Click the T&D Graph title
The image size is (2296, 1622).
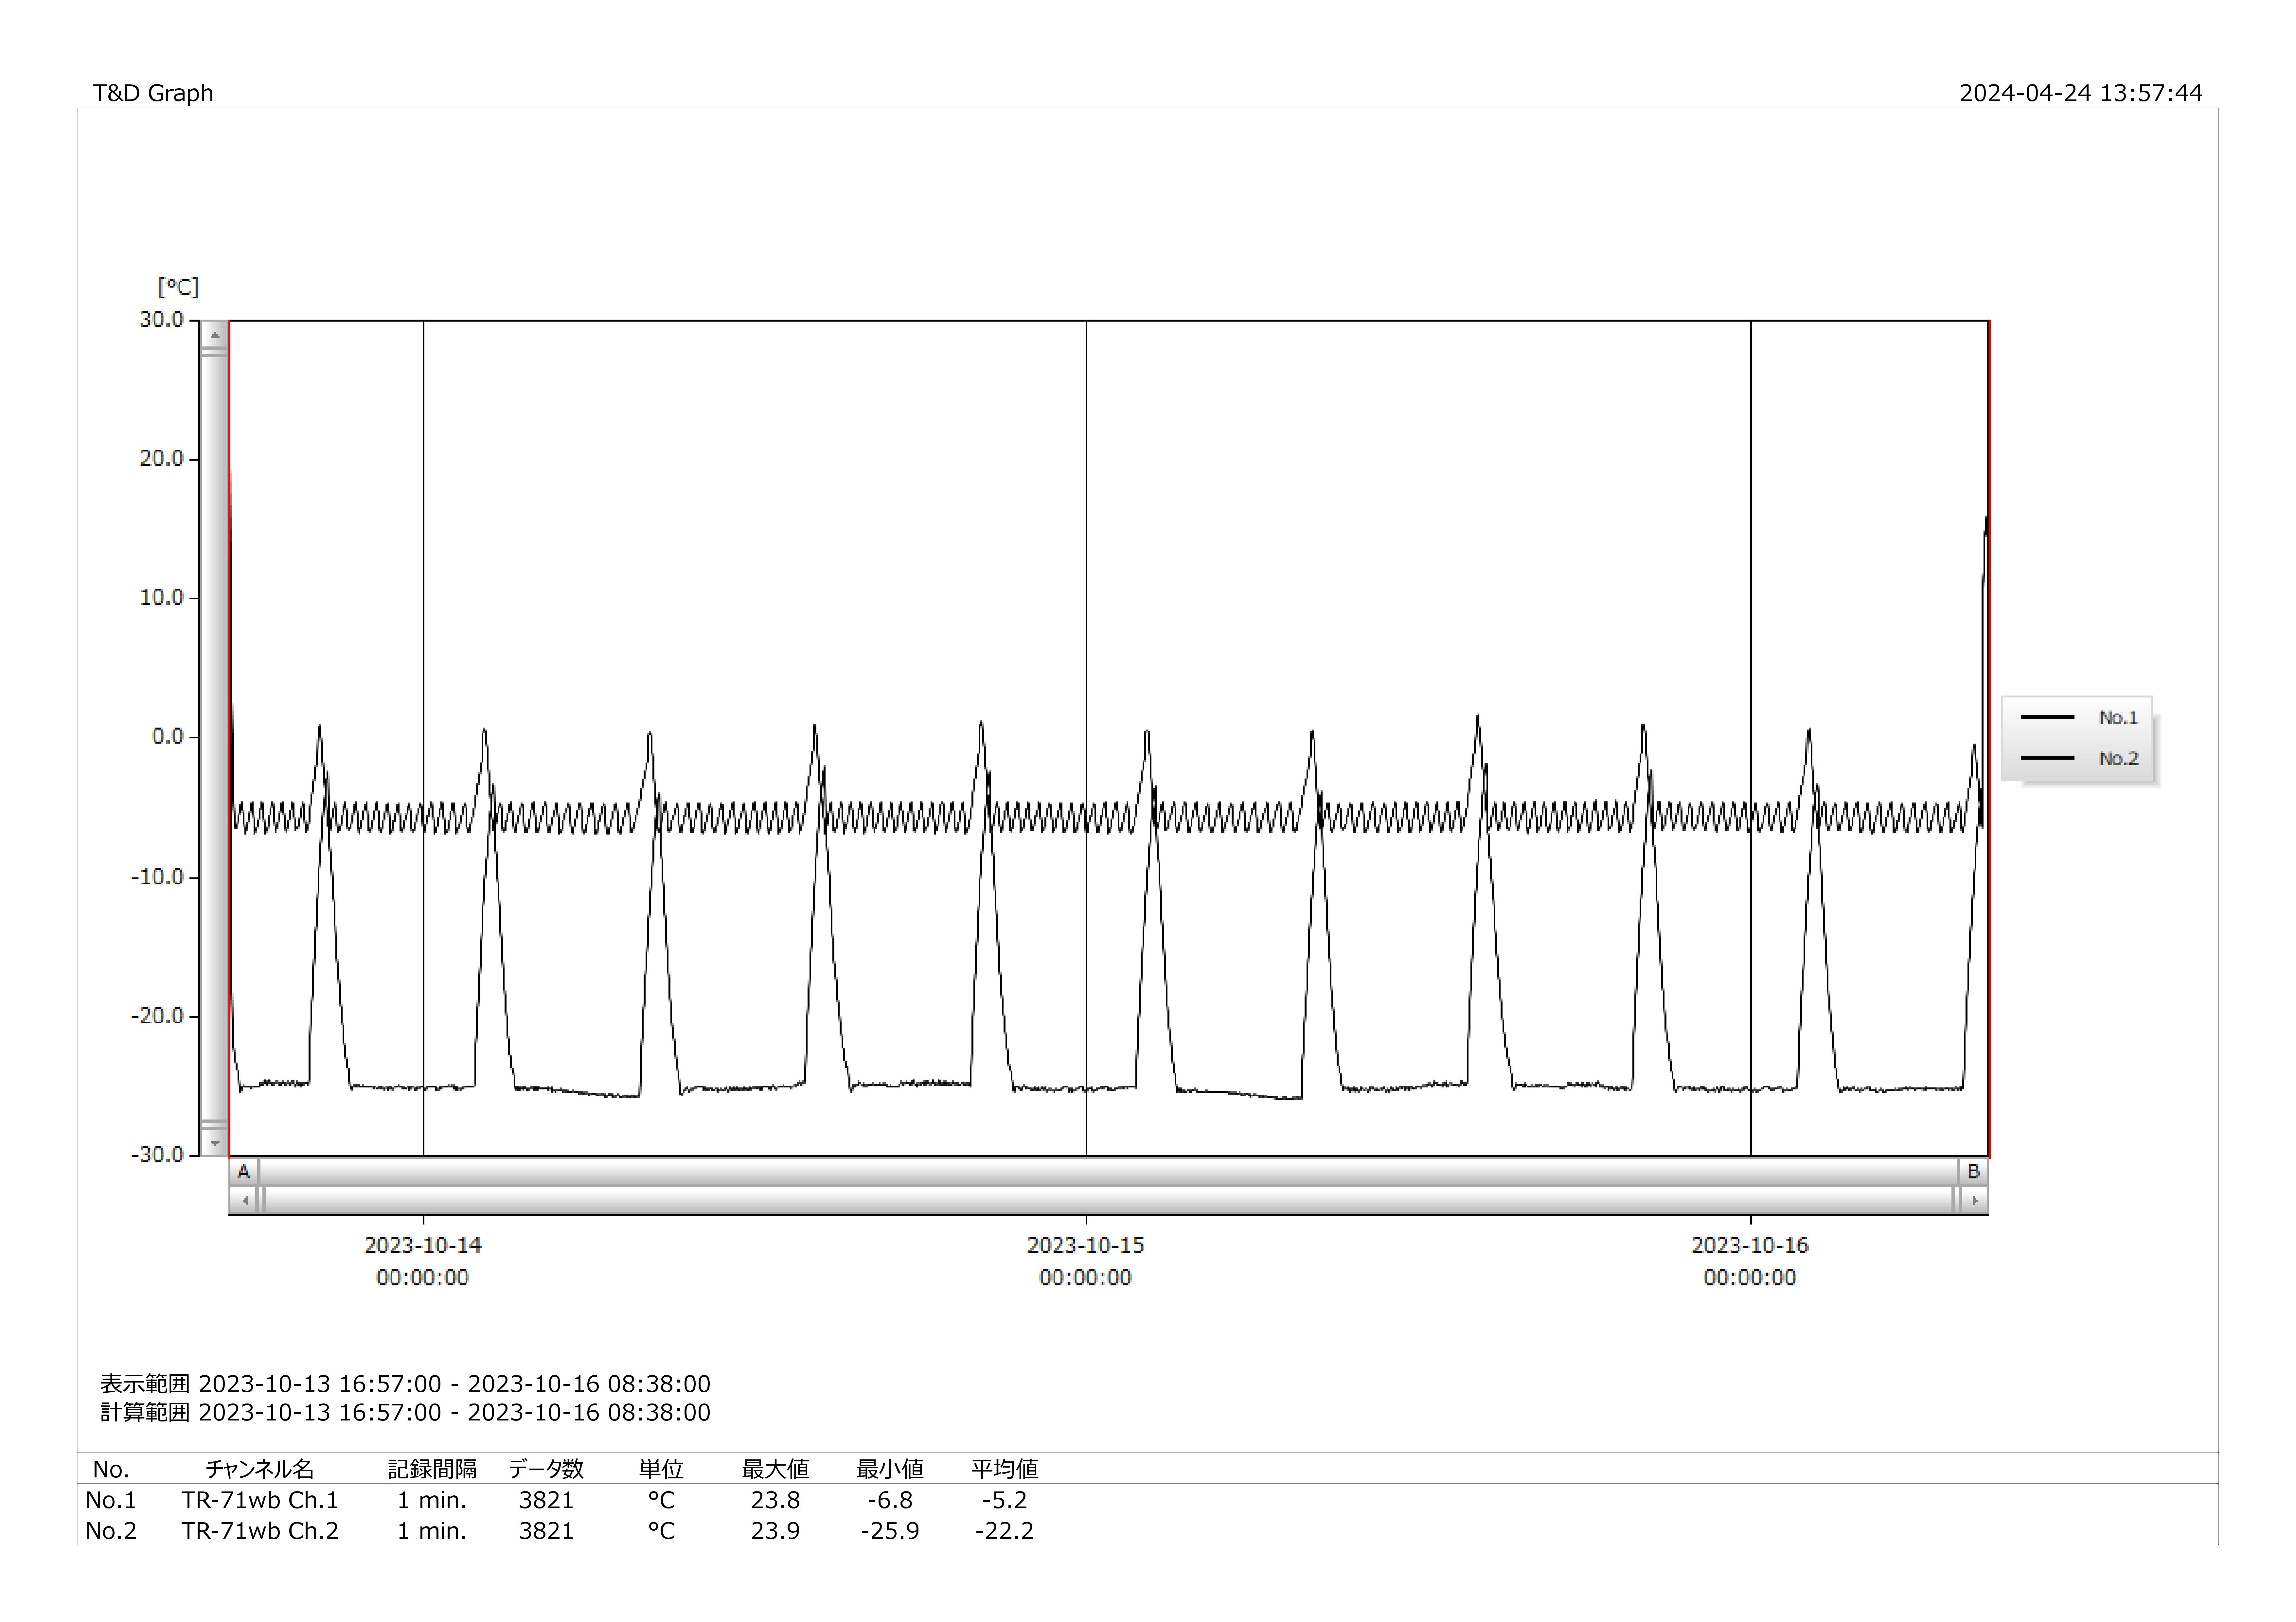pos(153,93)
